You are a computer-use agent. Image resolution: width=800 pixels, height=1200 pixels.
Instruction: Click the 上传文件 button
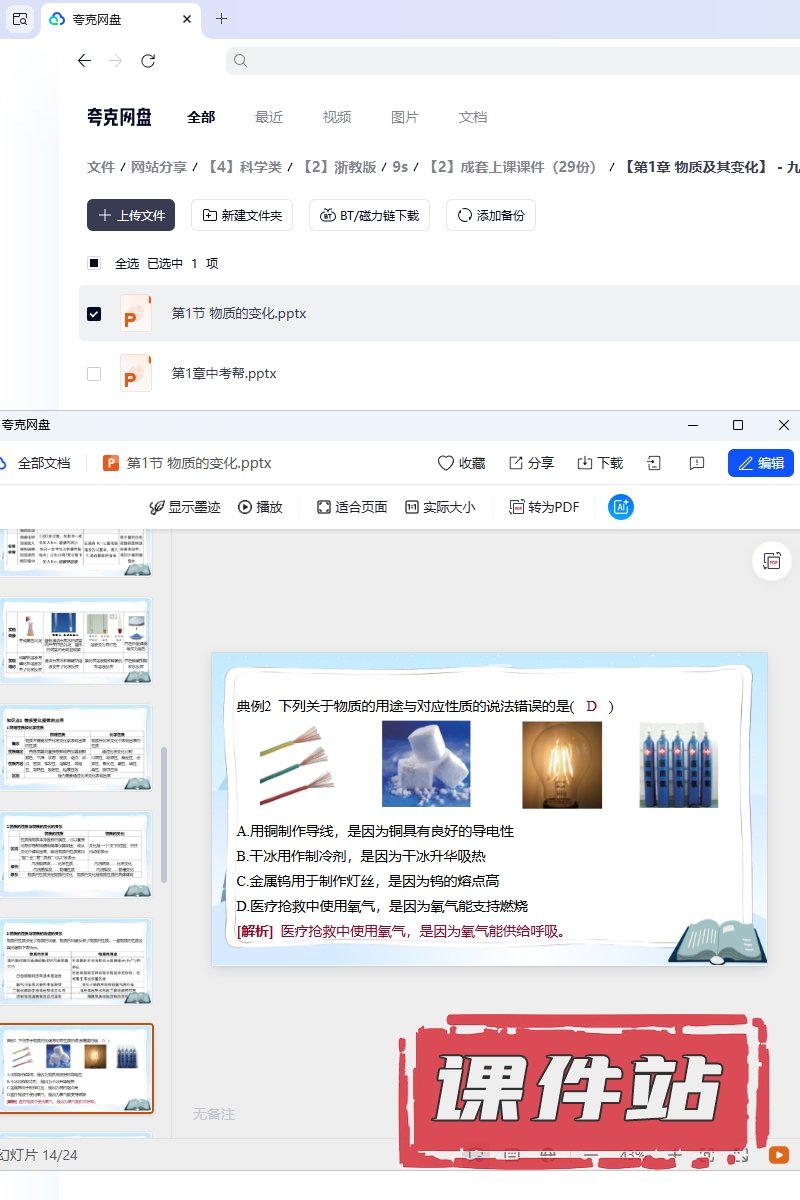pos(131,215)
